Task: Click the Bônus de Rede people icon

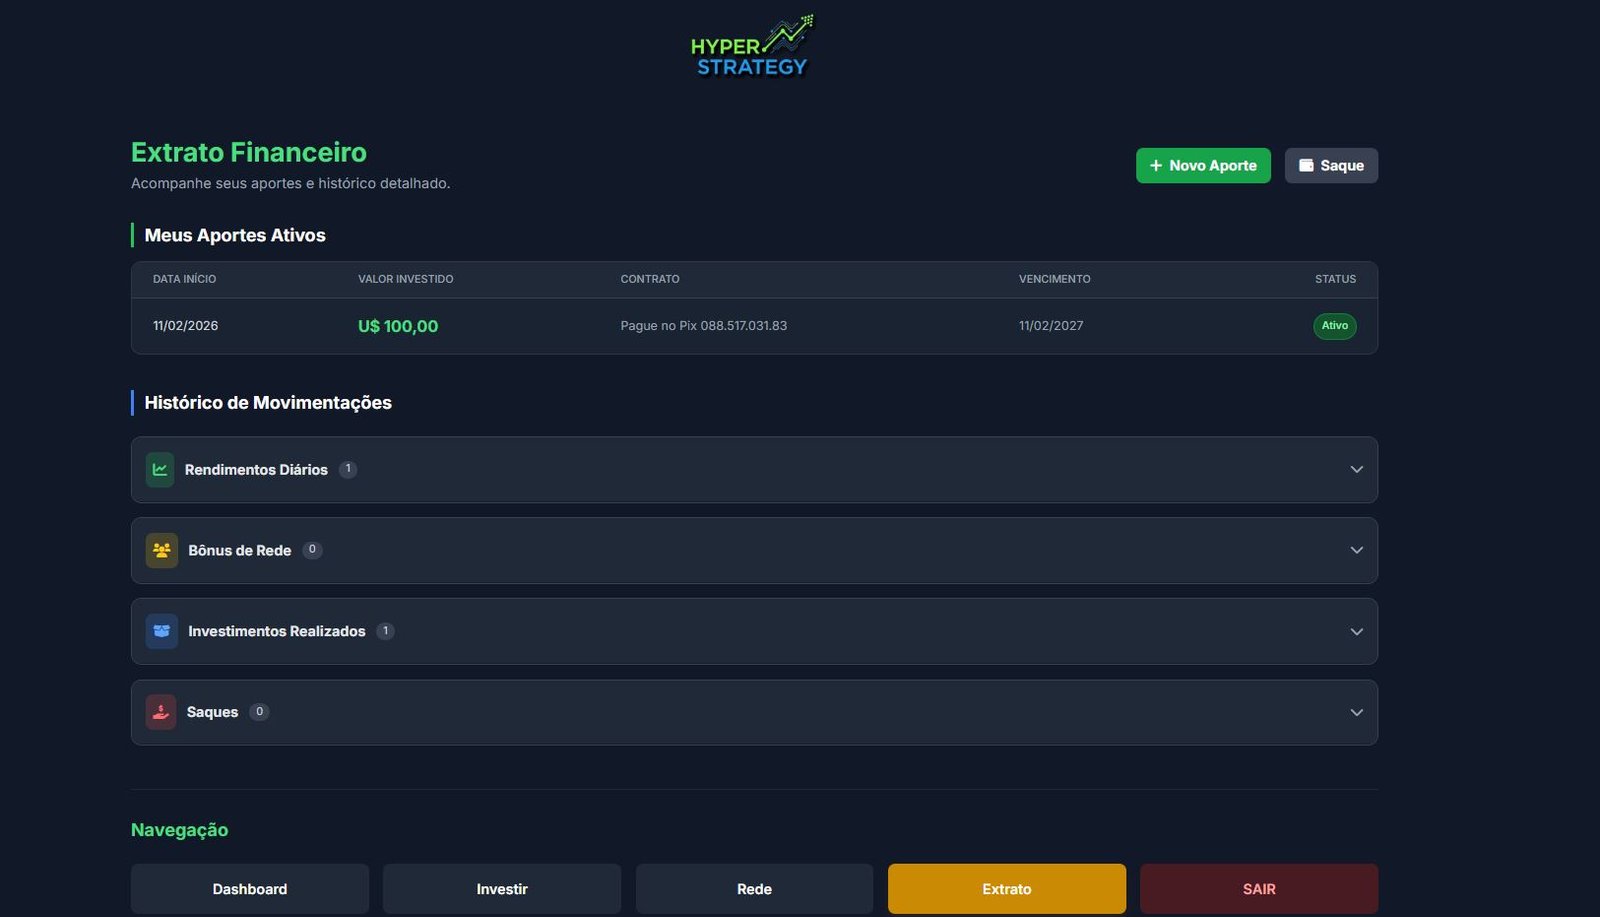Action: click(162, 550)
